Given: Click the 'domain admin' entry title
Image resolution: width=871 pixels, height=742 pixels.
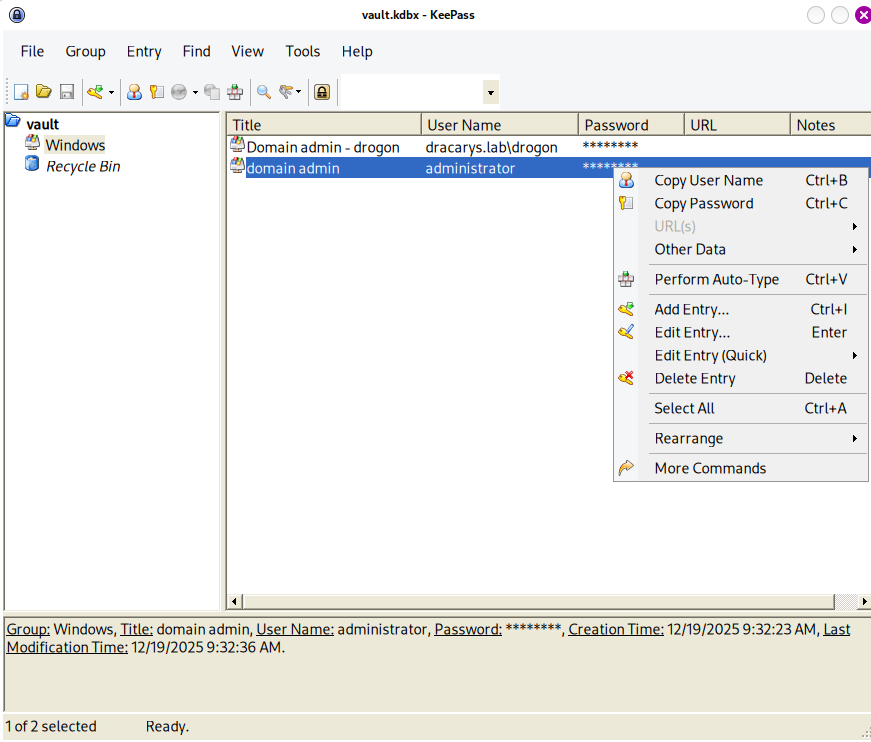Looking at the screenshot, I should click(x=293, y=168).
